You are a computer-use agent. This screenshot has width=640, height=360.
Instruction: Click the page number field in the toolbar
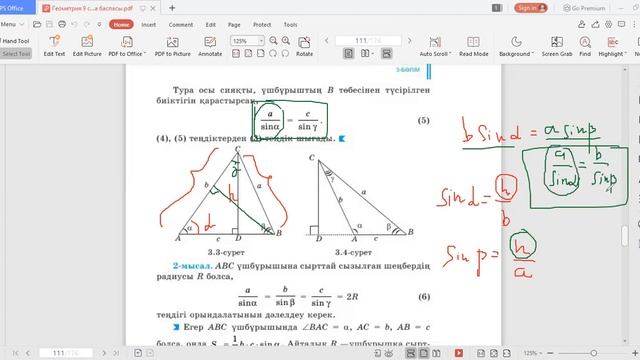tap(368, 41)
